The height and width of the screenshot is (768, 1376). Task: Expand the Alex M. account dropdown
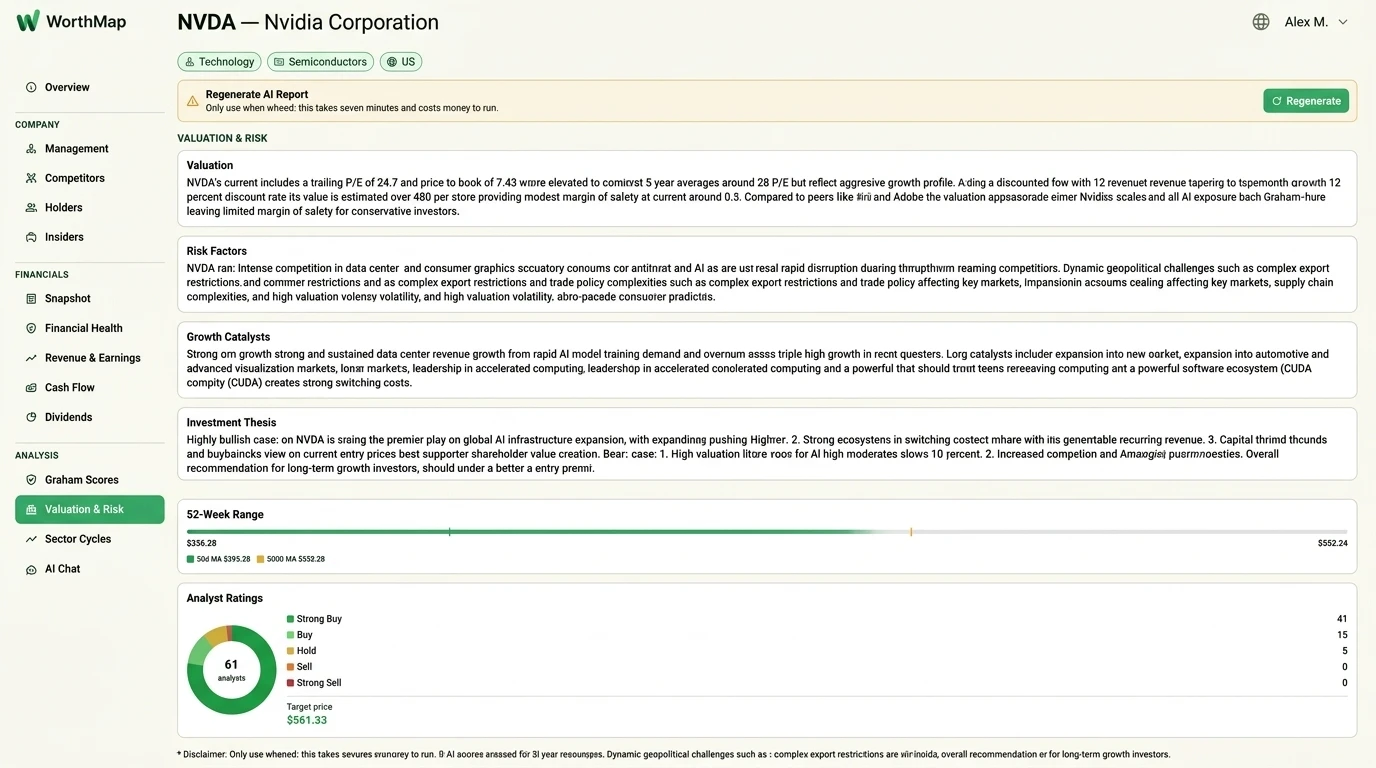click(x=1316, y=22)
